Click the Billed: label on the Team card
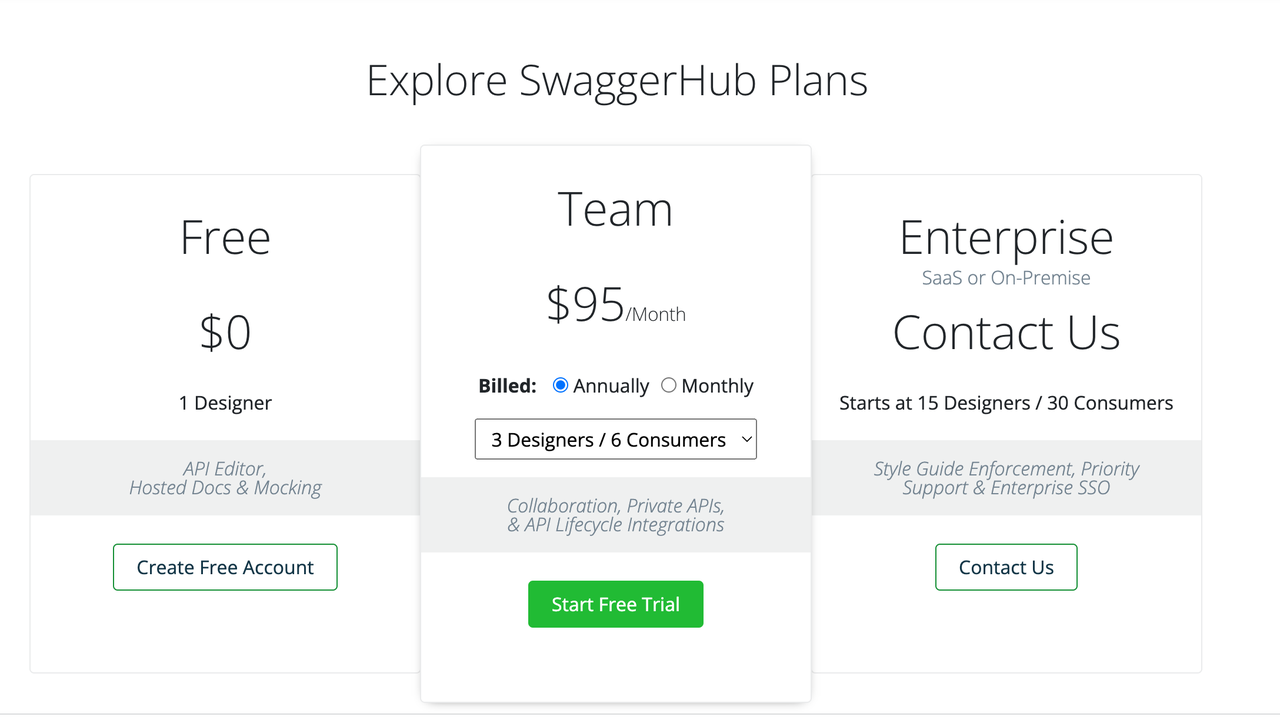Screen dimensions: 1280x717 507,385
